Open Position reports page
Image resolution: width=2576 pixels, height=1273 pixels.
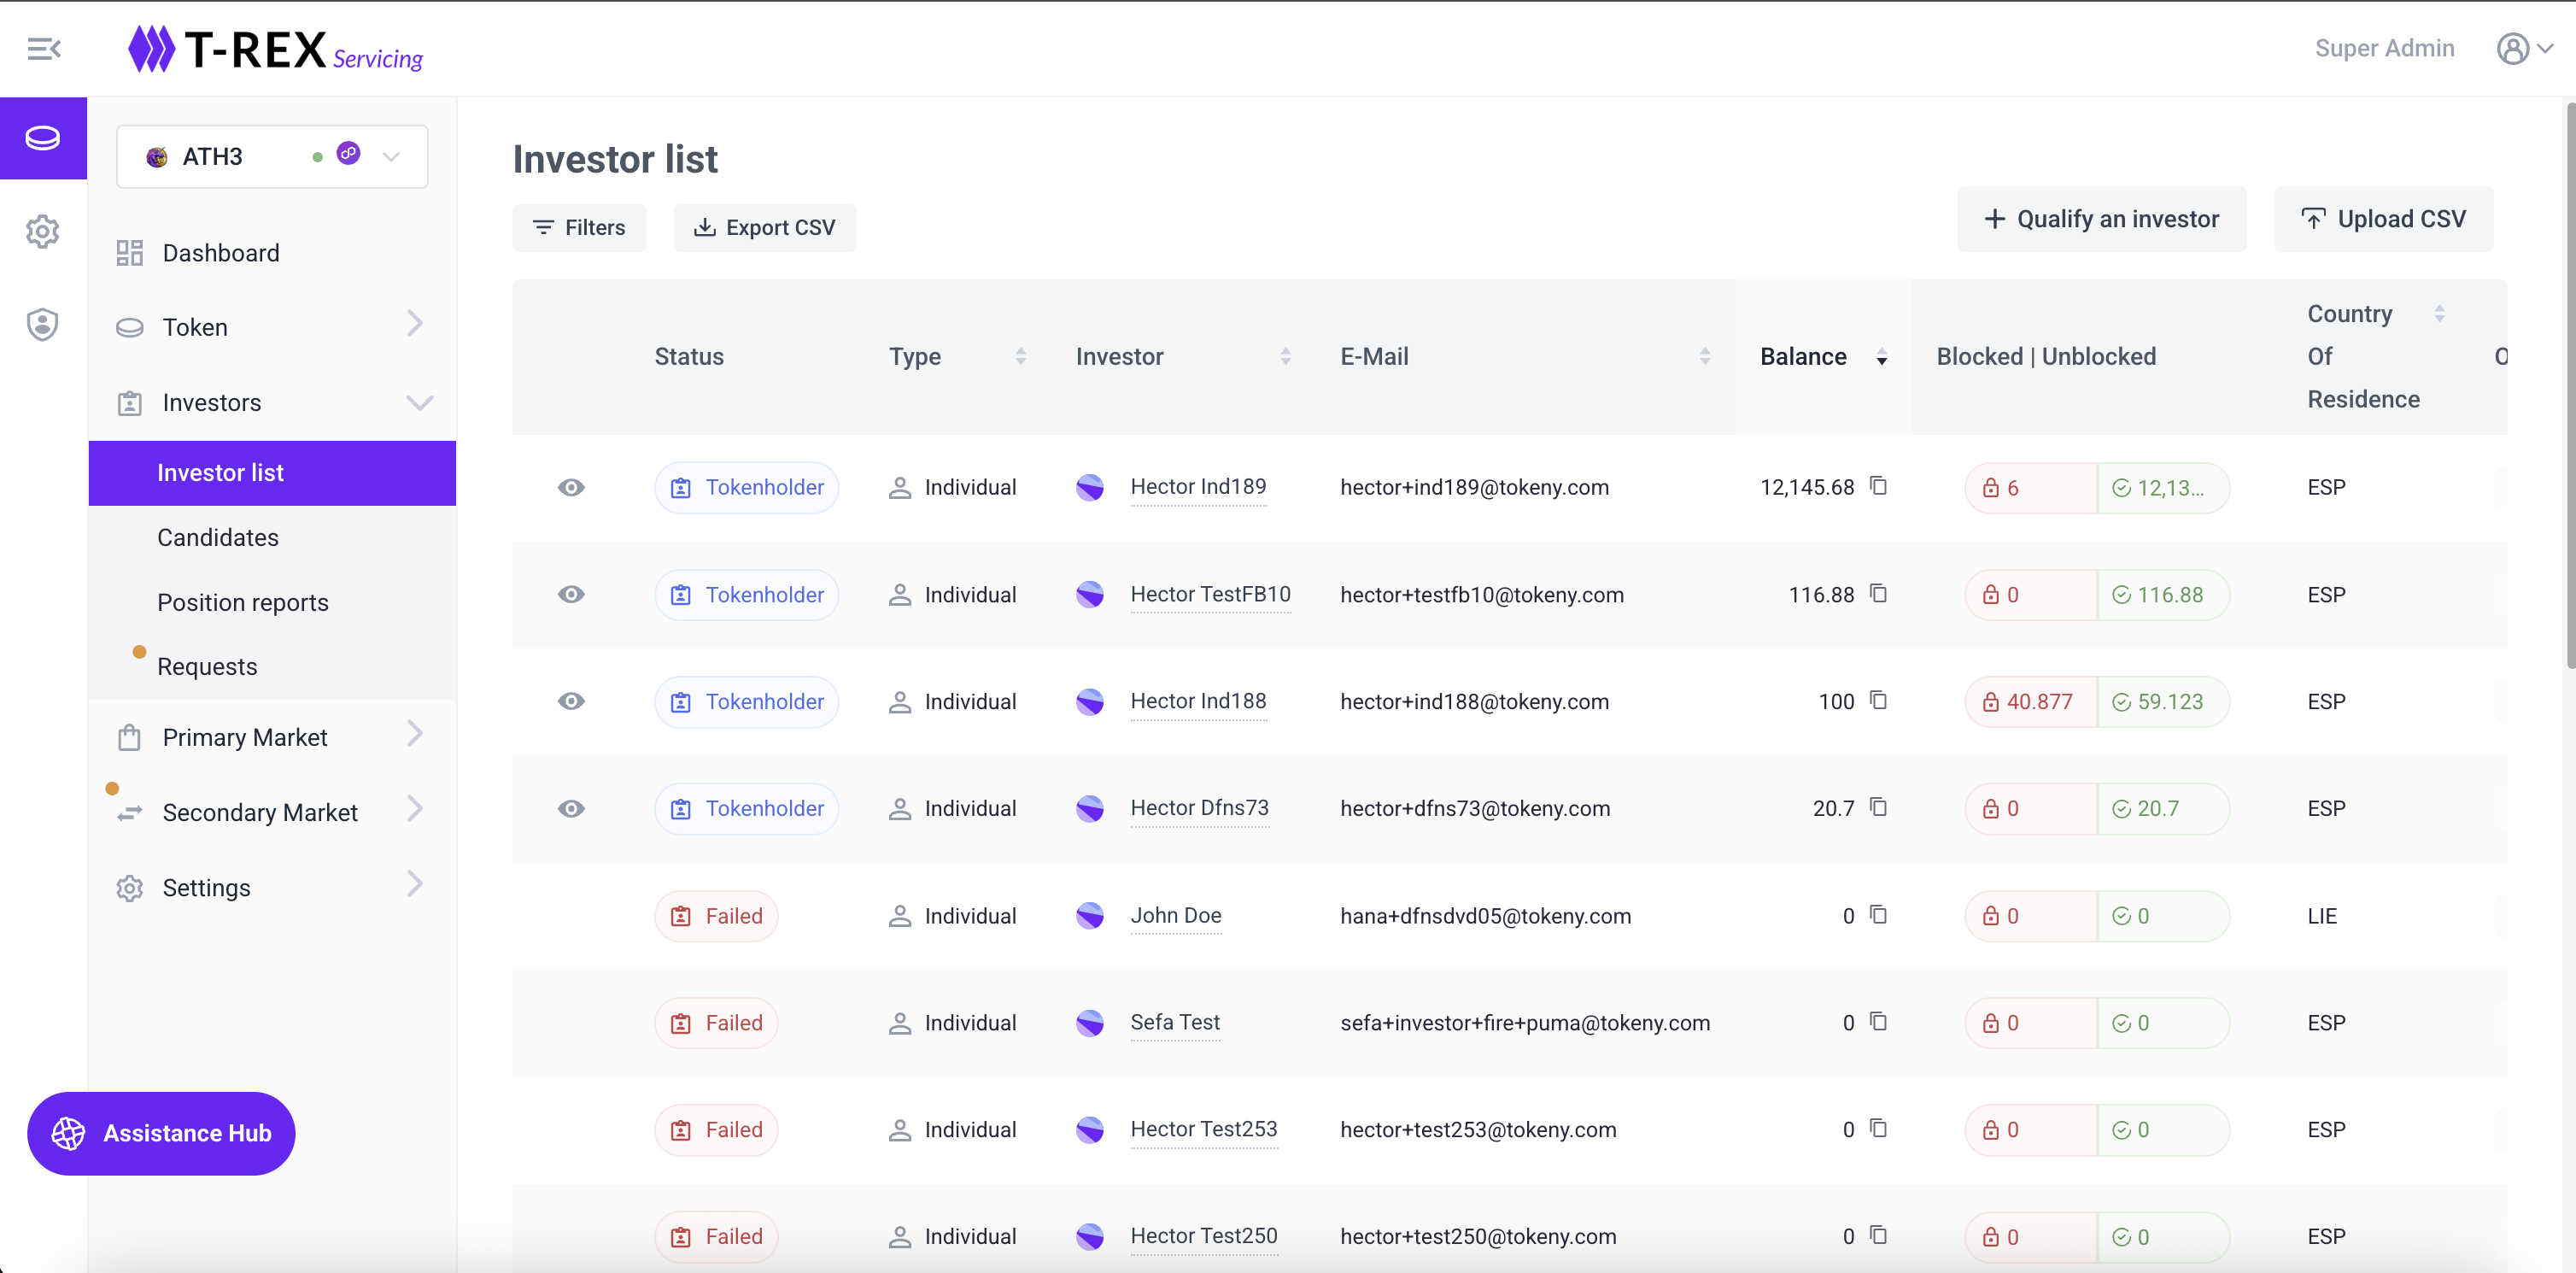pyautogui.click(x=243, y=602)
